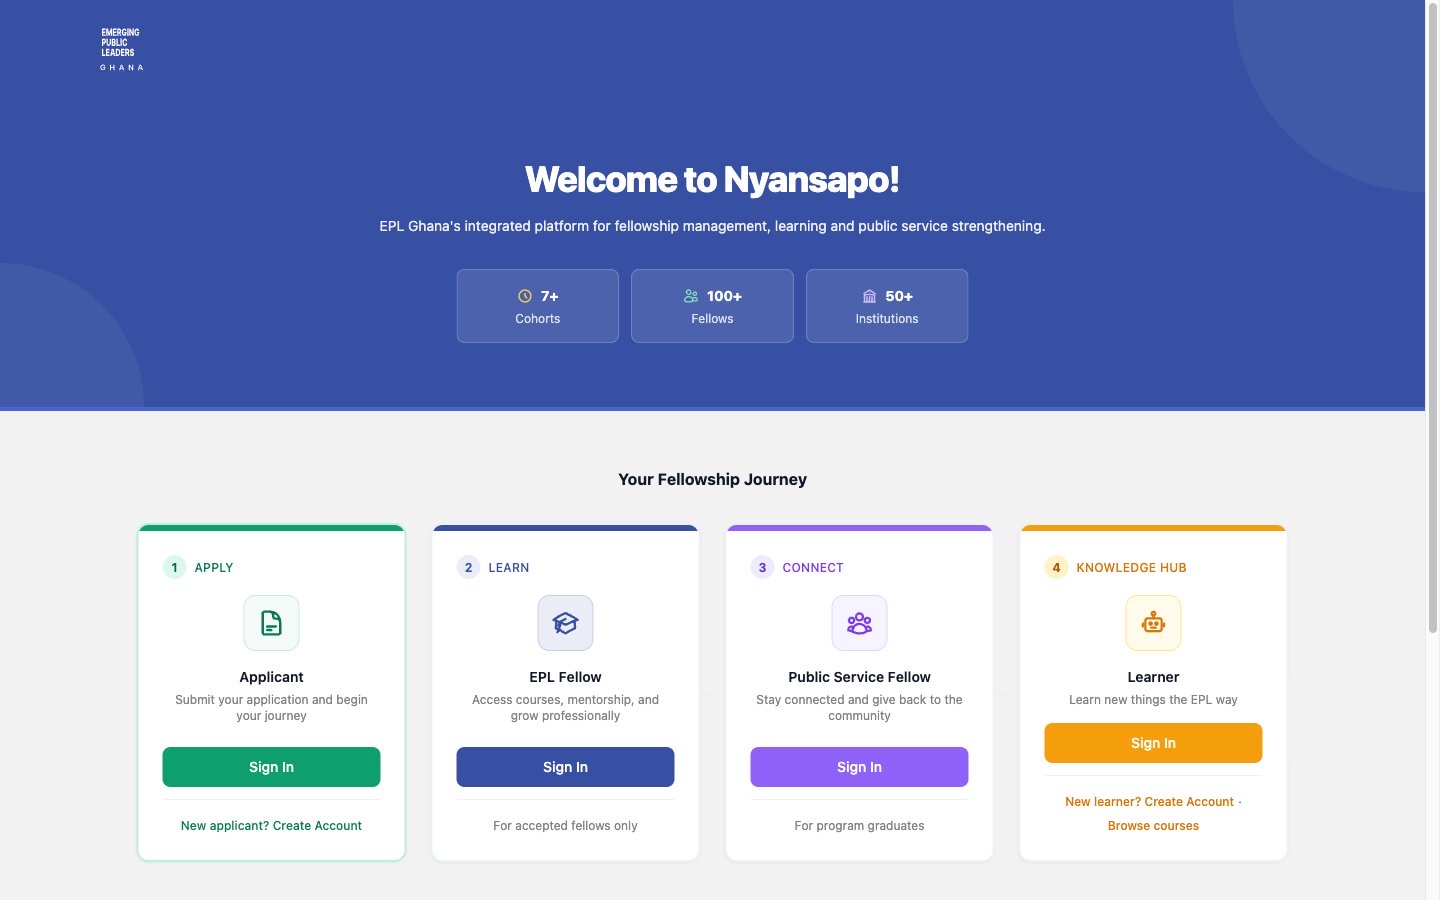Click the CONNECT step label
Image resolution: width=1440 pixels, height=900 pixels.
813,567
